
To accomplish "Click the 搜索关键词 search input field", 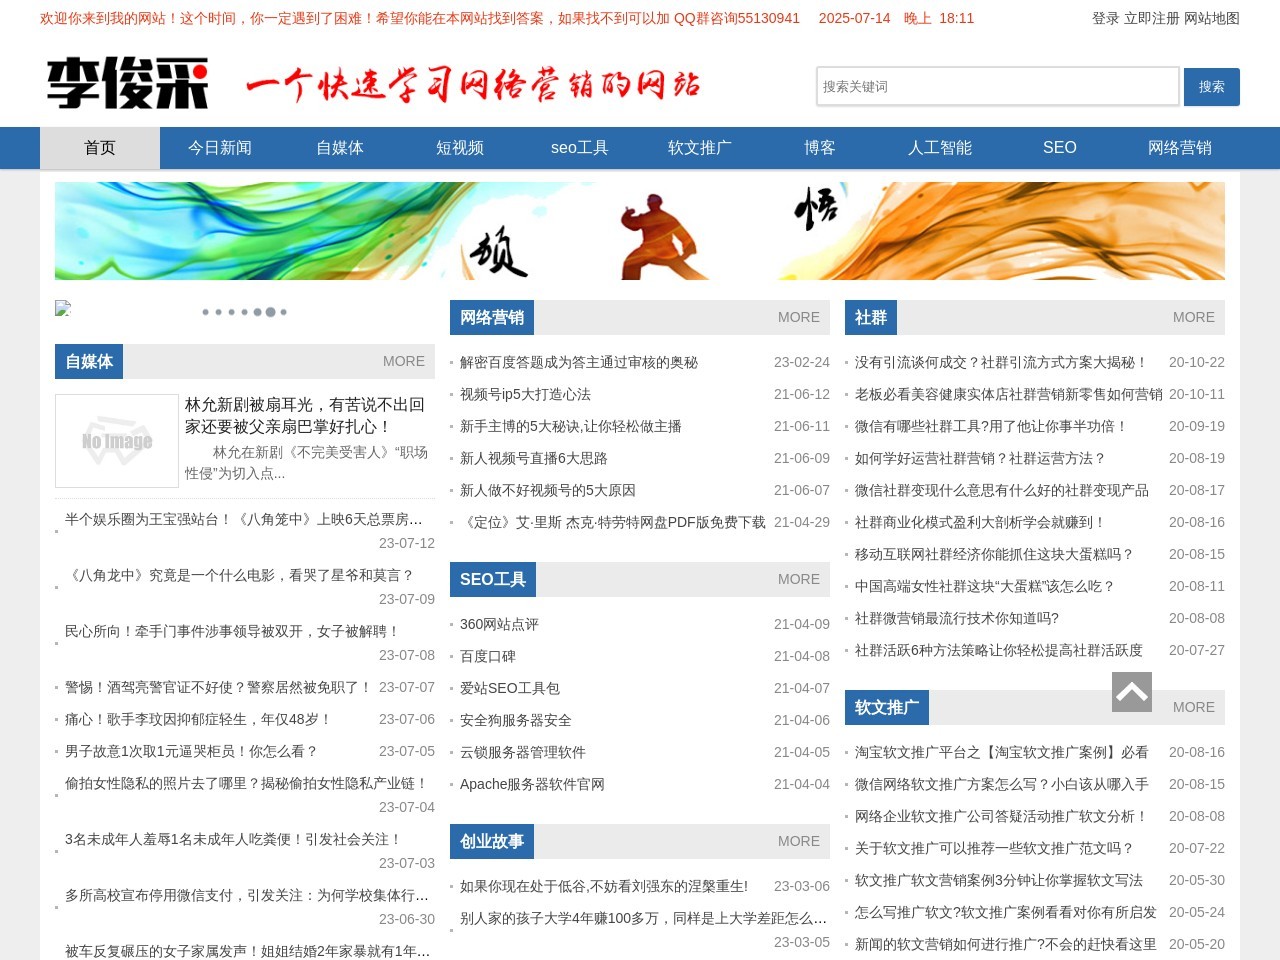I will pyautogui.click(x=996, y=87).
